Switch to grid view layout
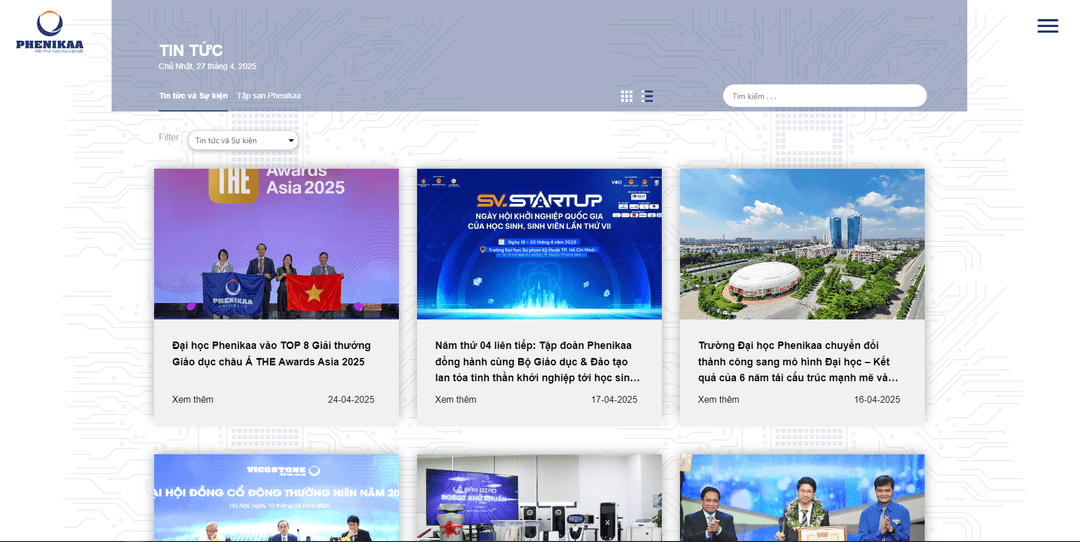The width and height of the screenshot is (1080, 542). click(626, 96)
